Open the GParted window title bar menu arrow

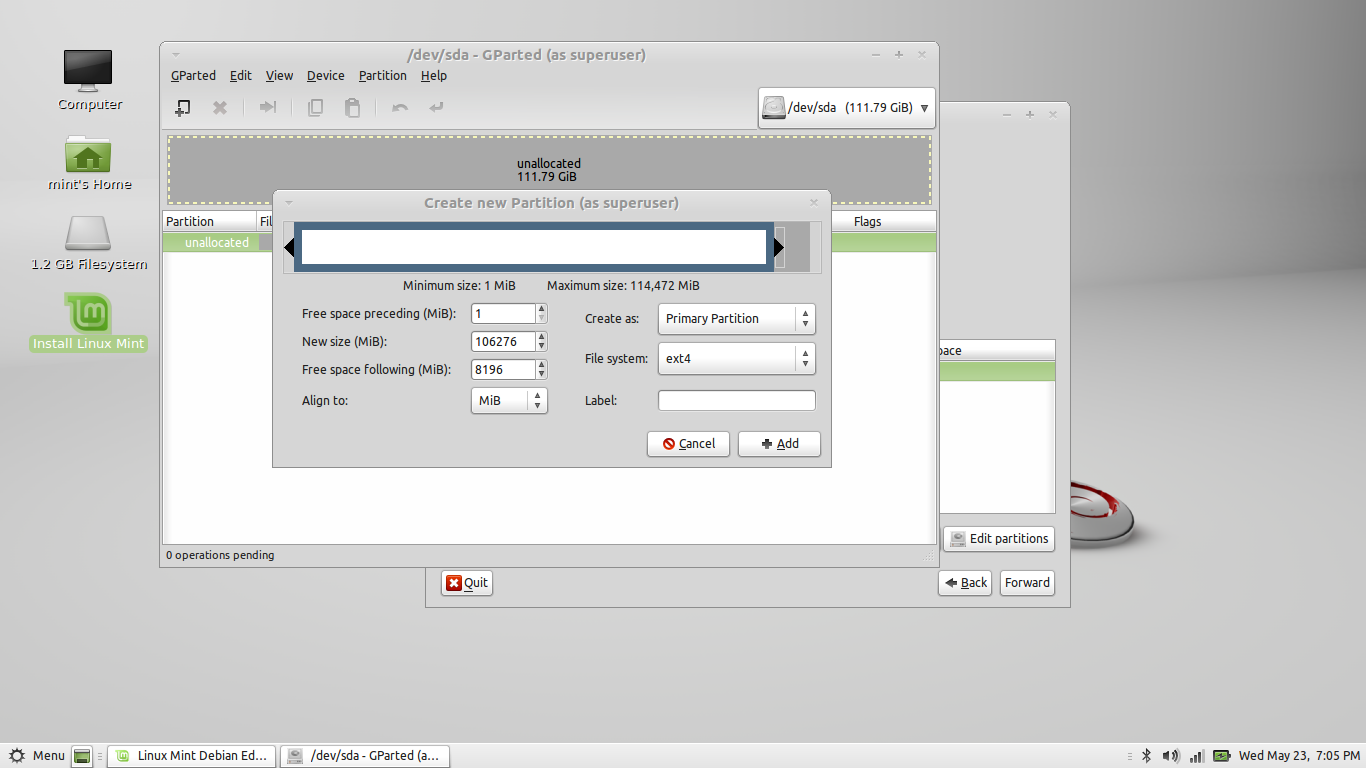coord(175,55)
